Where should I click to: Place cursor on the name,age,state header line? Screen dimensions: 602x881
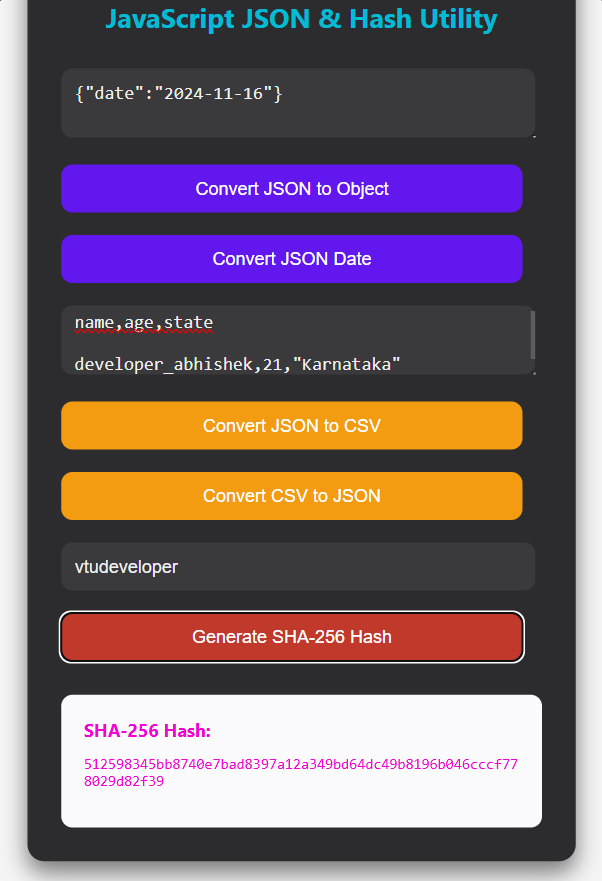coord(144,323)
